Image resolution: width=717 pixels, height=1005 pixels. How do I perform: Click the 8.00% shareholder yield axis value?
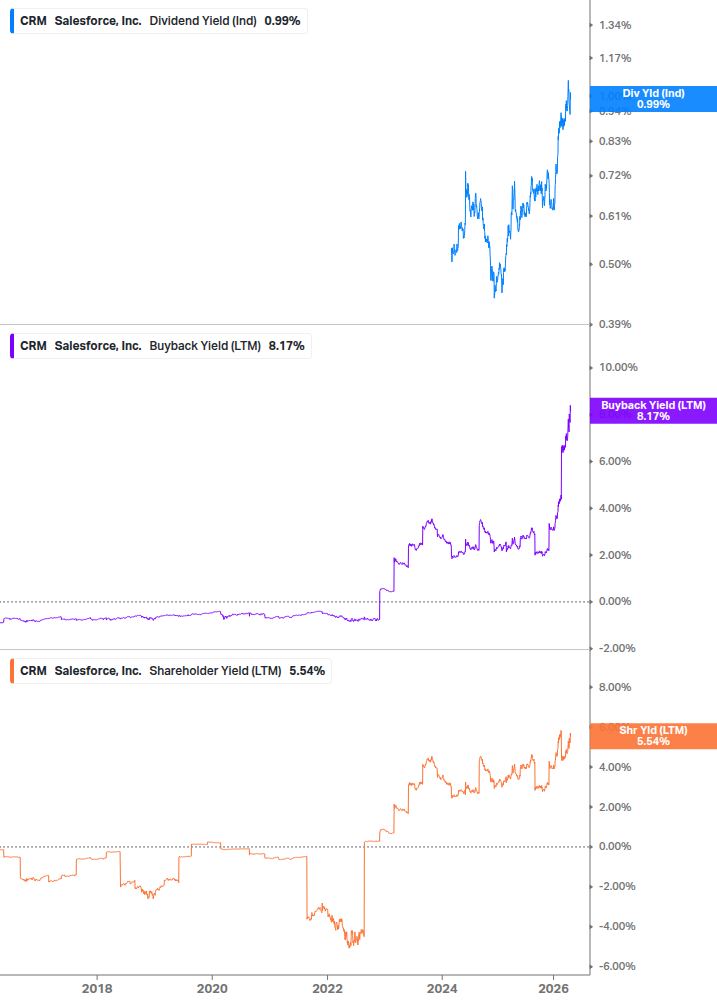(615, 687)
